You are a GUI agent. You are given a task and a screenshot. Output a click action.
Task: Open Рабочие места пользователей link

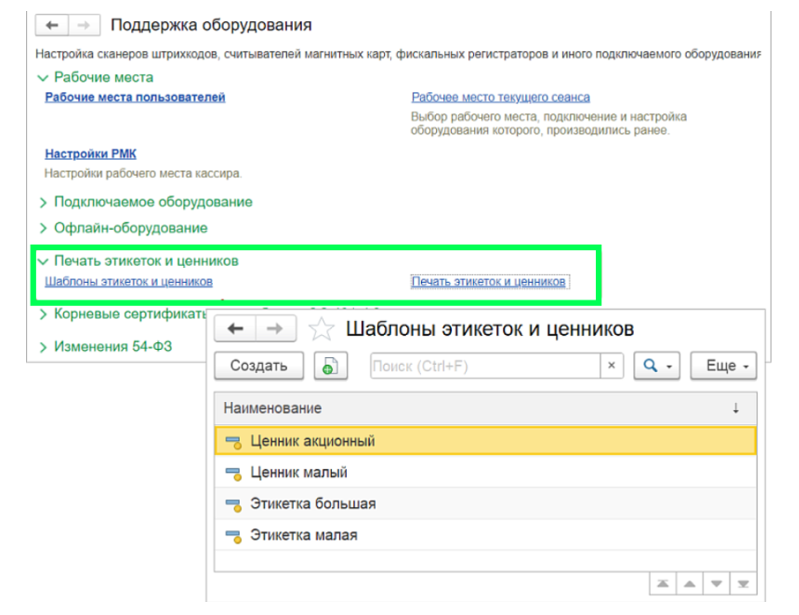click(x=135, y=97)
